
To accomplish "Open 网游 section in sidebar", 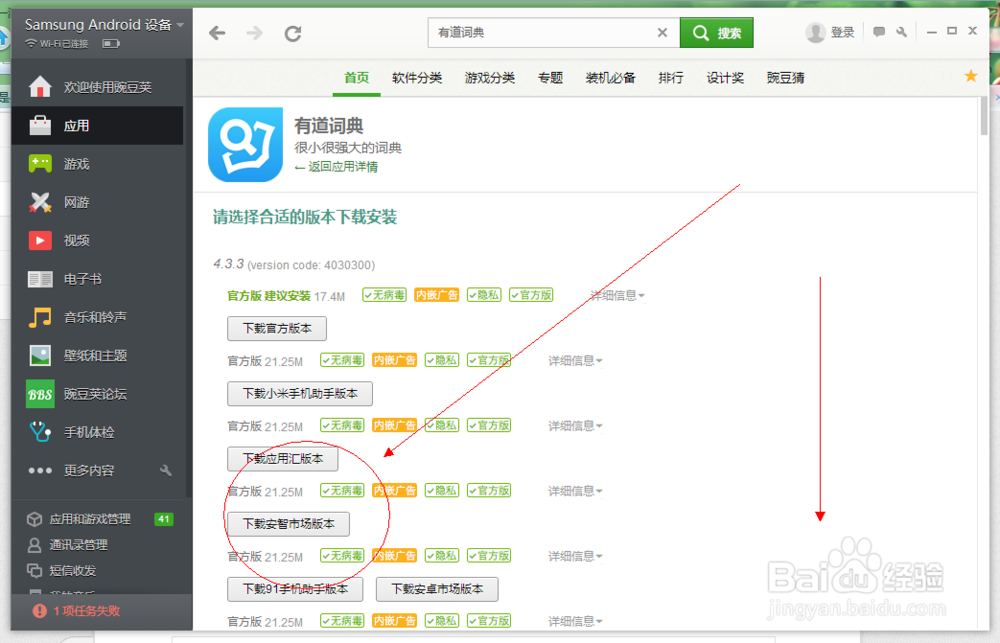I will (x=97, y=202).
